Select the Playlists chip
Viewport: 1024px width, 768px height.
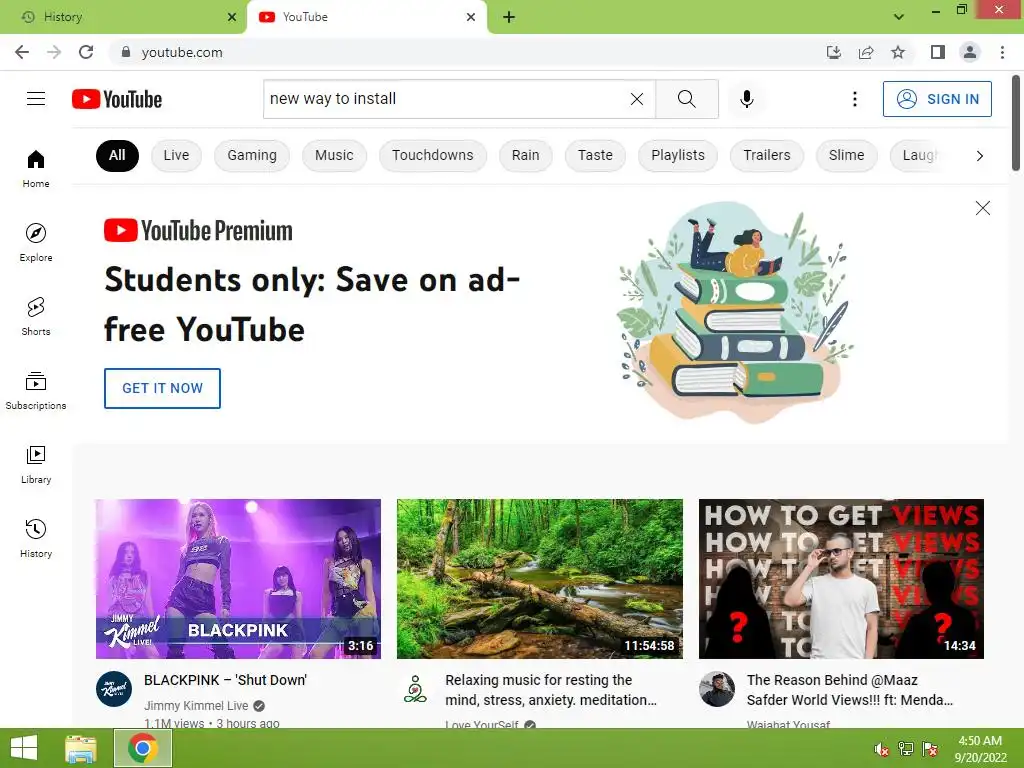pos(677,155)
